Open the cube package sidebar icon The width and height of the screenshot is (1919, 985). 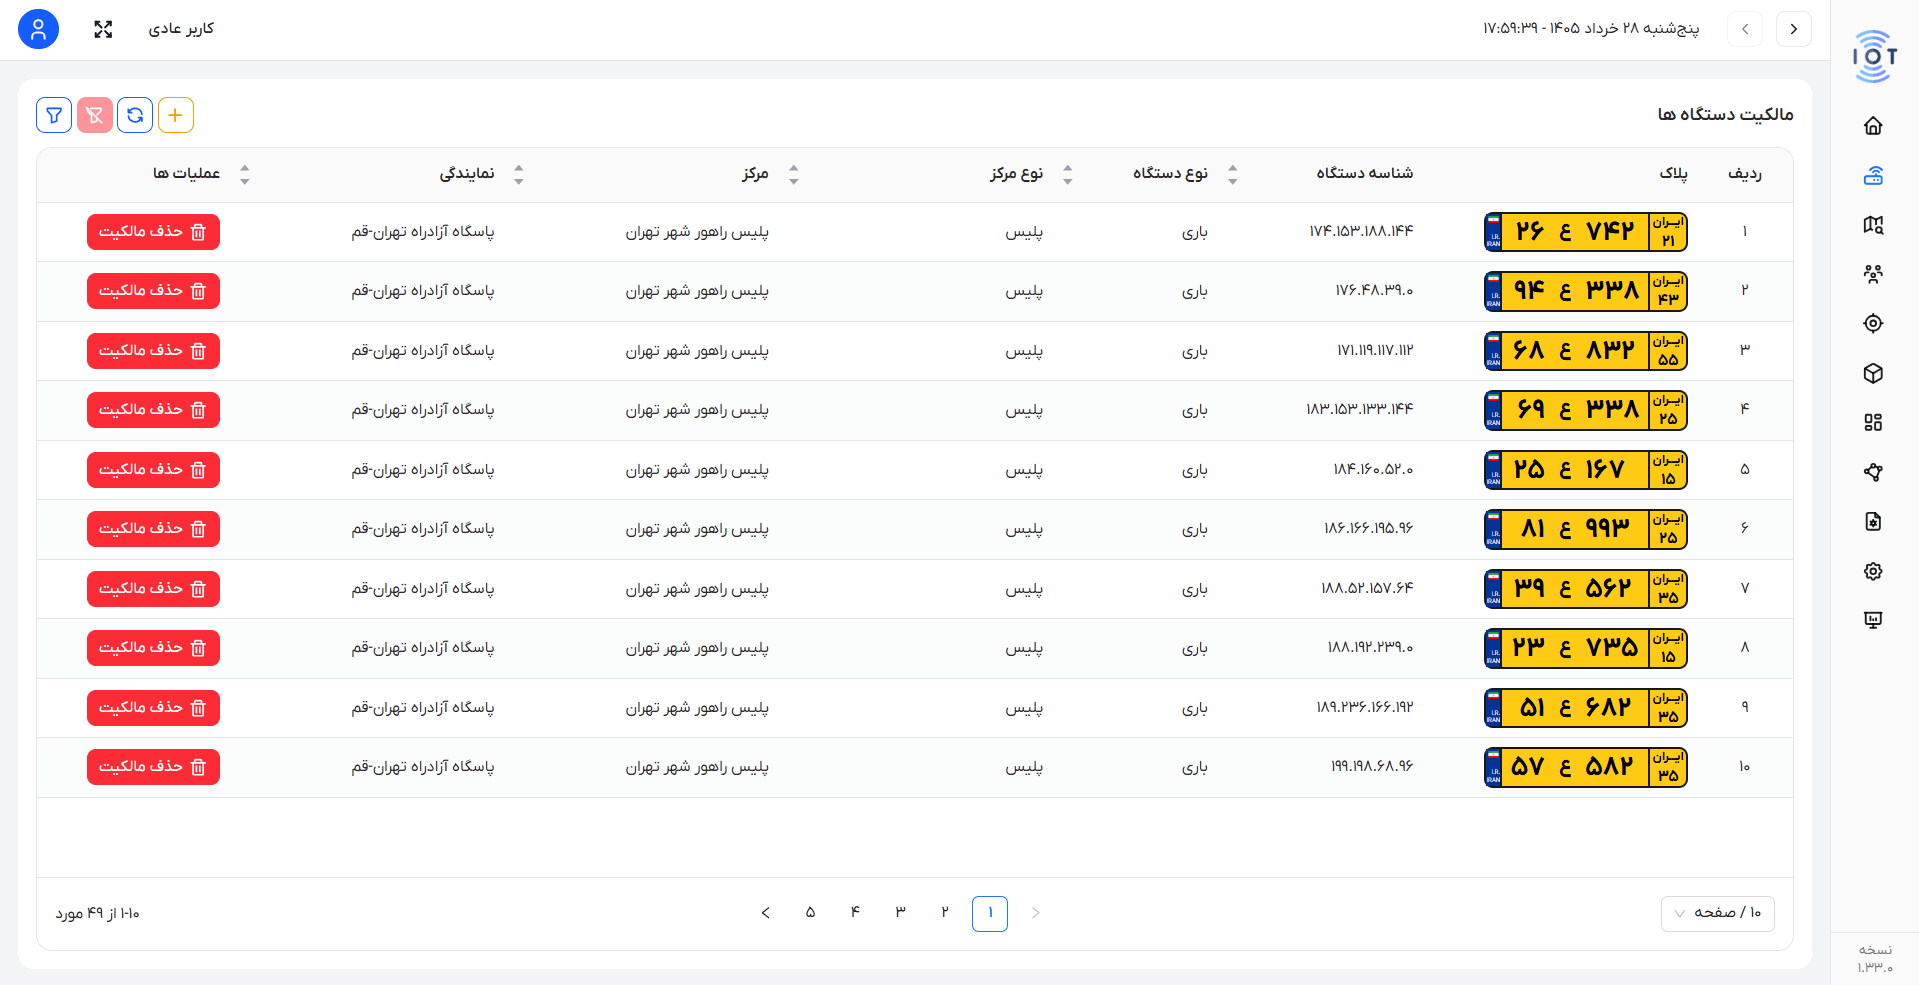1873,373
